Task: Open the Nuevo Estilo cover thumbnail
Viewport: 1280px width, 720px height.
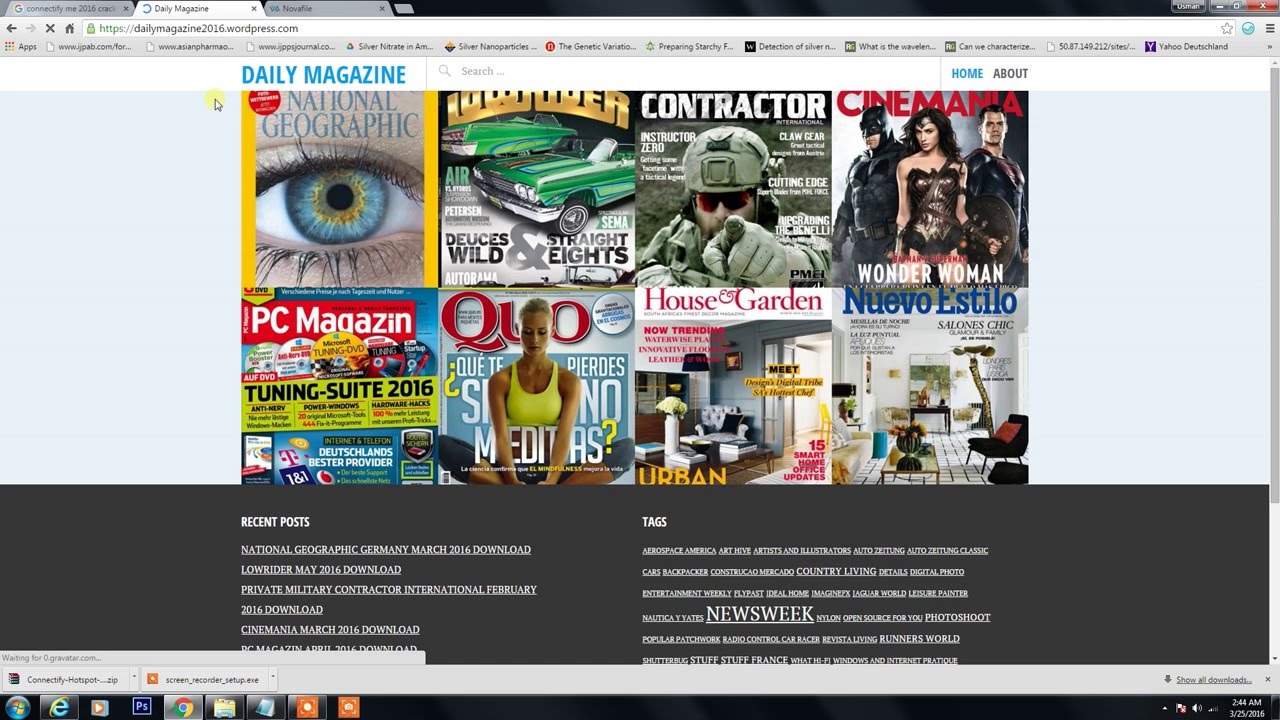Action: point(930,386)
